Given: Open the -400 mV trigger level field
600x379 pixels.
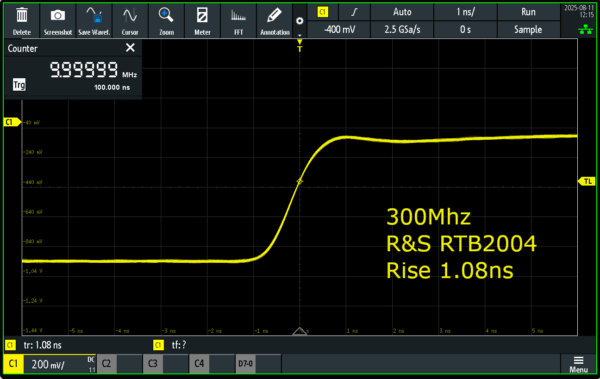Looking at the screenshot, I should coord(339,29).
